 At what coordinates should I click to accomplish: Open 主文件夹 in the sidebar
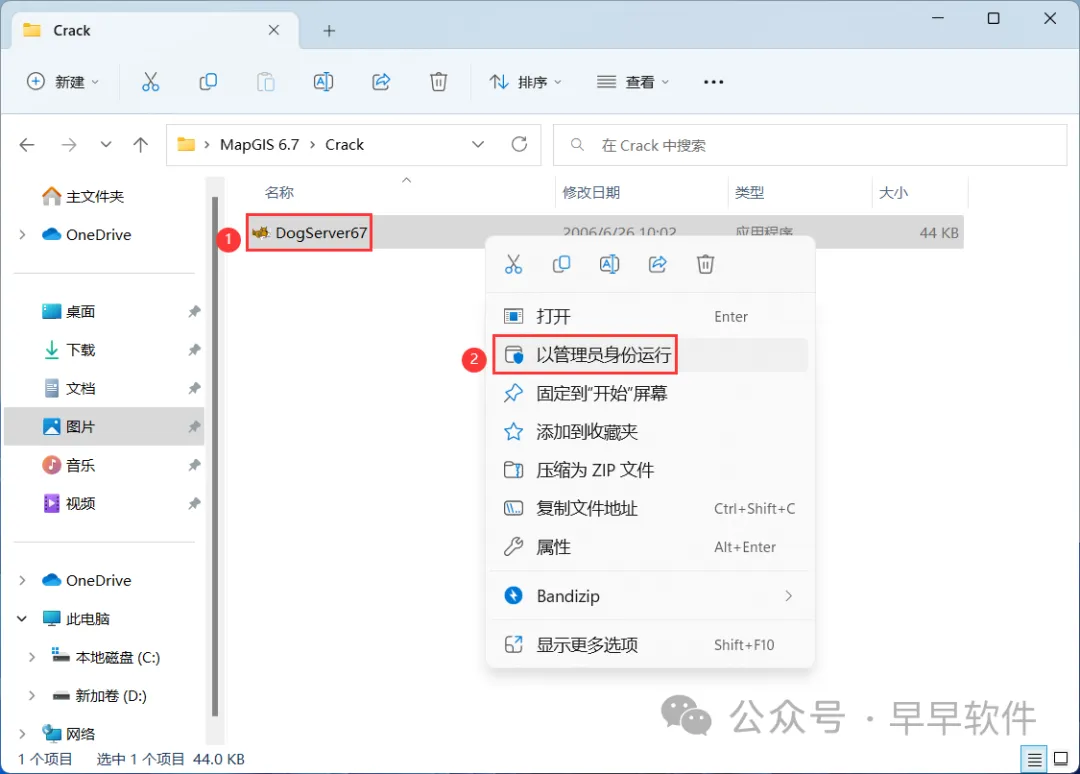point(83,197)
